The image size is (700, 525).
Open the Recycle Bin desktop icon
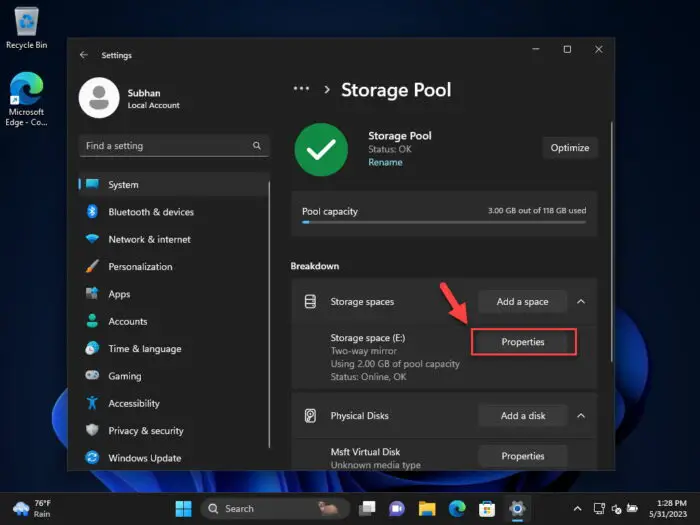[x=26, y=28]
